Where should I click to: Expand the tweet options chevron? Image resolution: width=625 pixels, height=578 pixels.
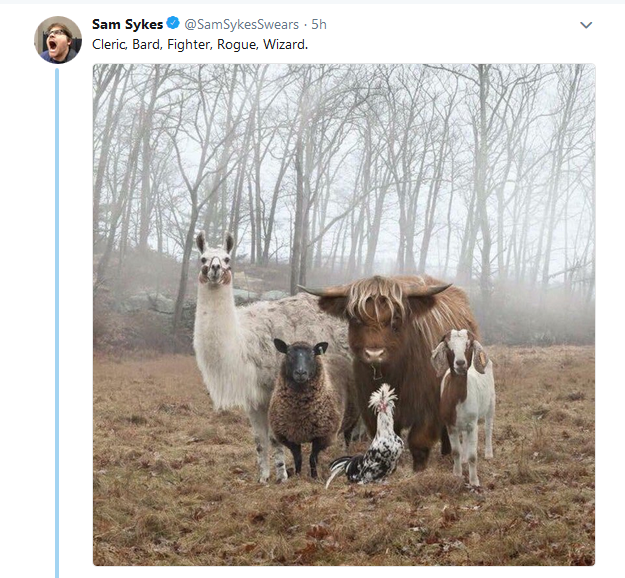(586, 25)
